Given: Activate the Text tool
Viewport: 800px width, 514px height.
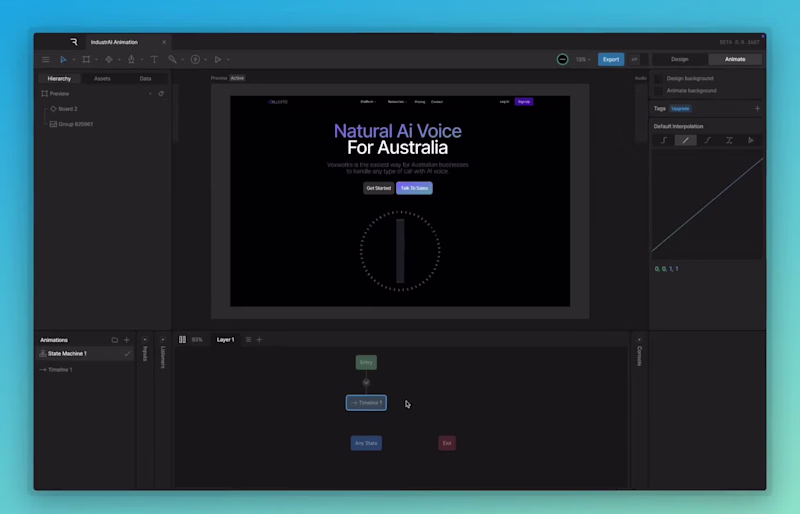Looking at the screenshot, I should click(154, 60).
